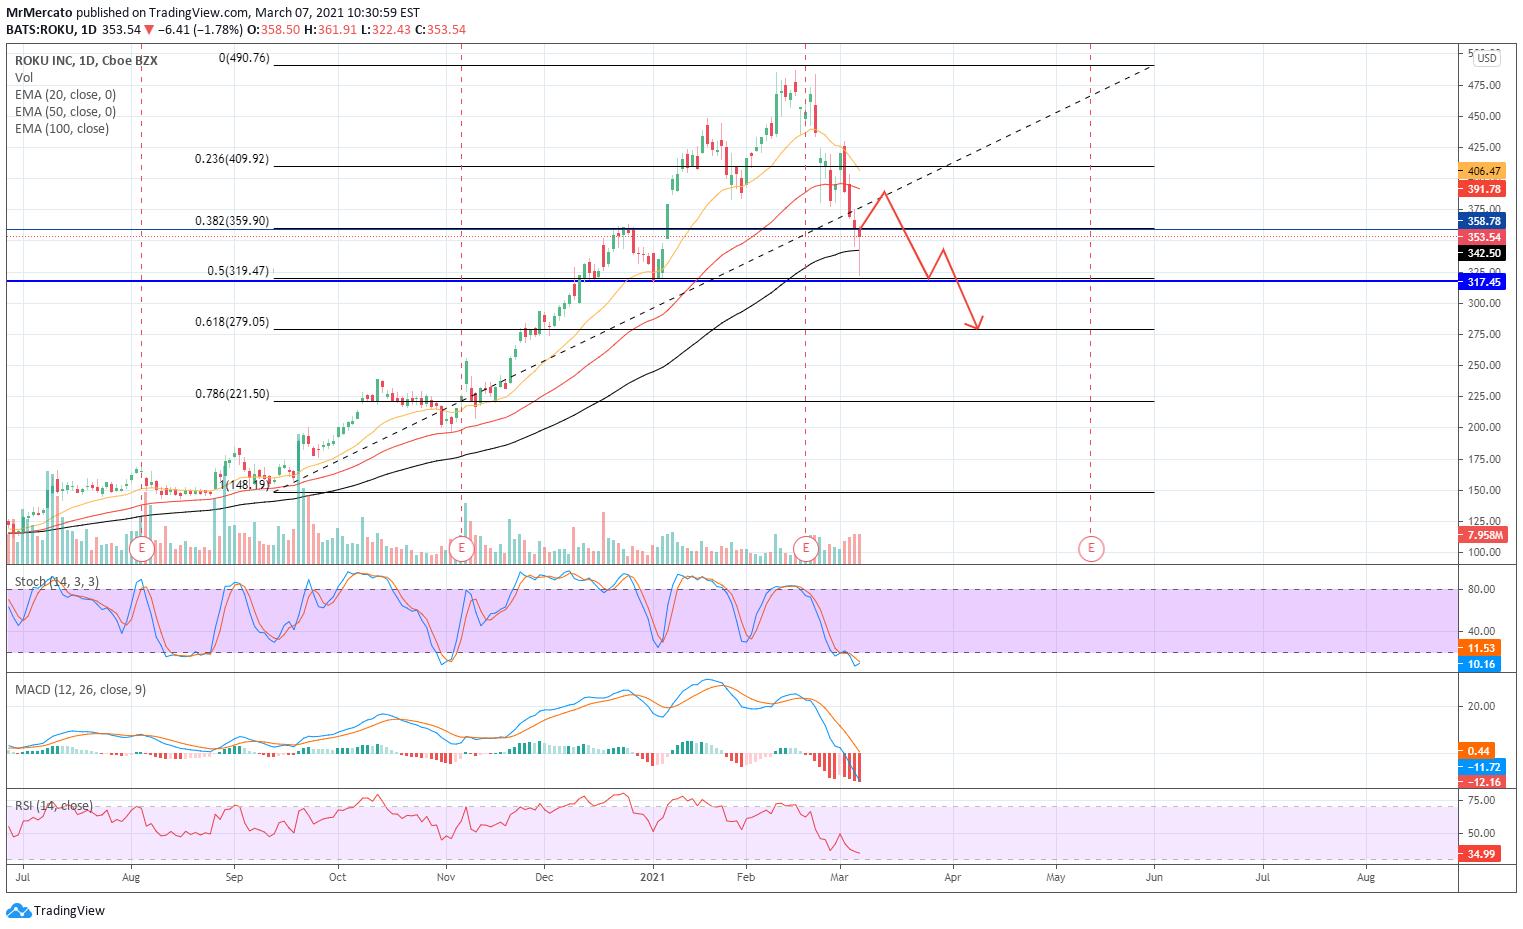Select the EMA (50, close, 0) legend

[x=65, y=112]
